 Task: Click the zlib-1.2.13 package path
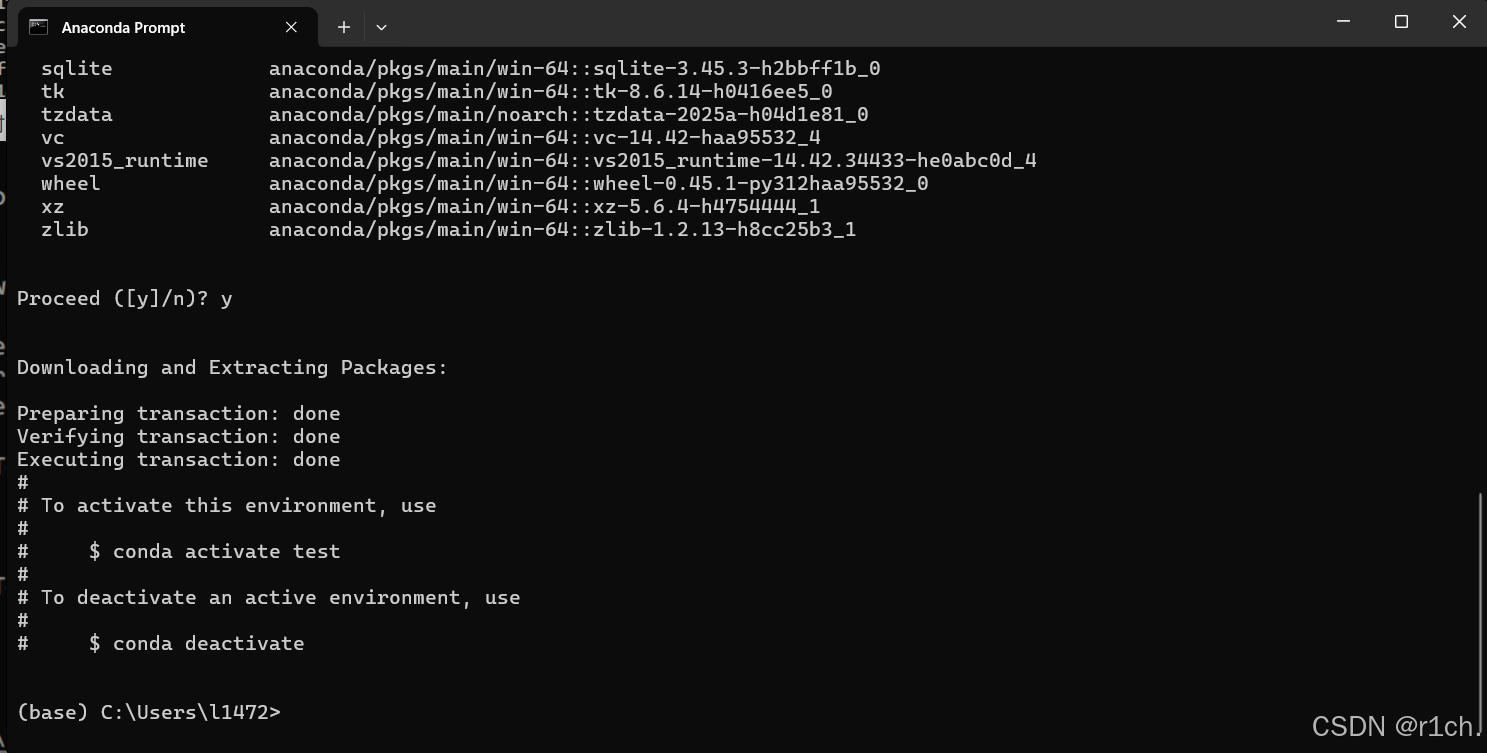pos(562,229)
